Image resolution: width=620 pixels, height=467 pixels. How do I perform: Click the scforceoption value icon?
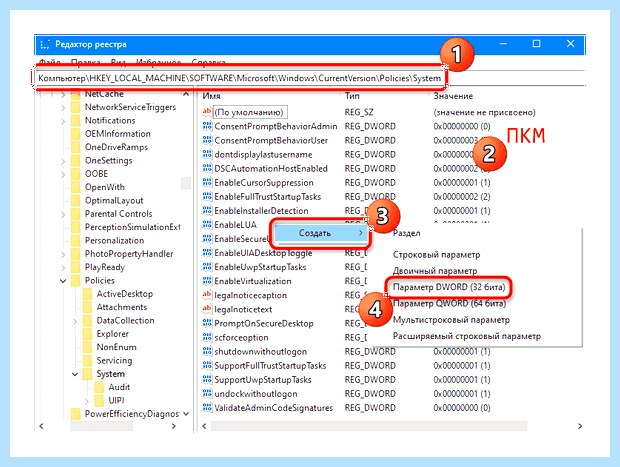click(207, 337)
